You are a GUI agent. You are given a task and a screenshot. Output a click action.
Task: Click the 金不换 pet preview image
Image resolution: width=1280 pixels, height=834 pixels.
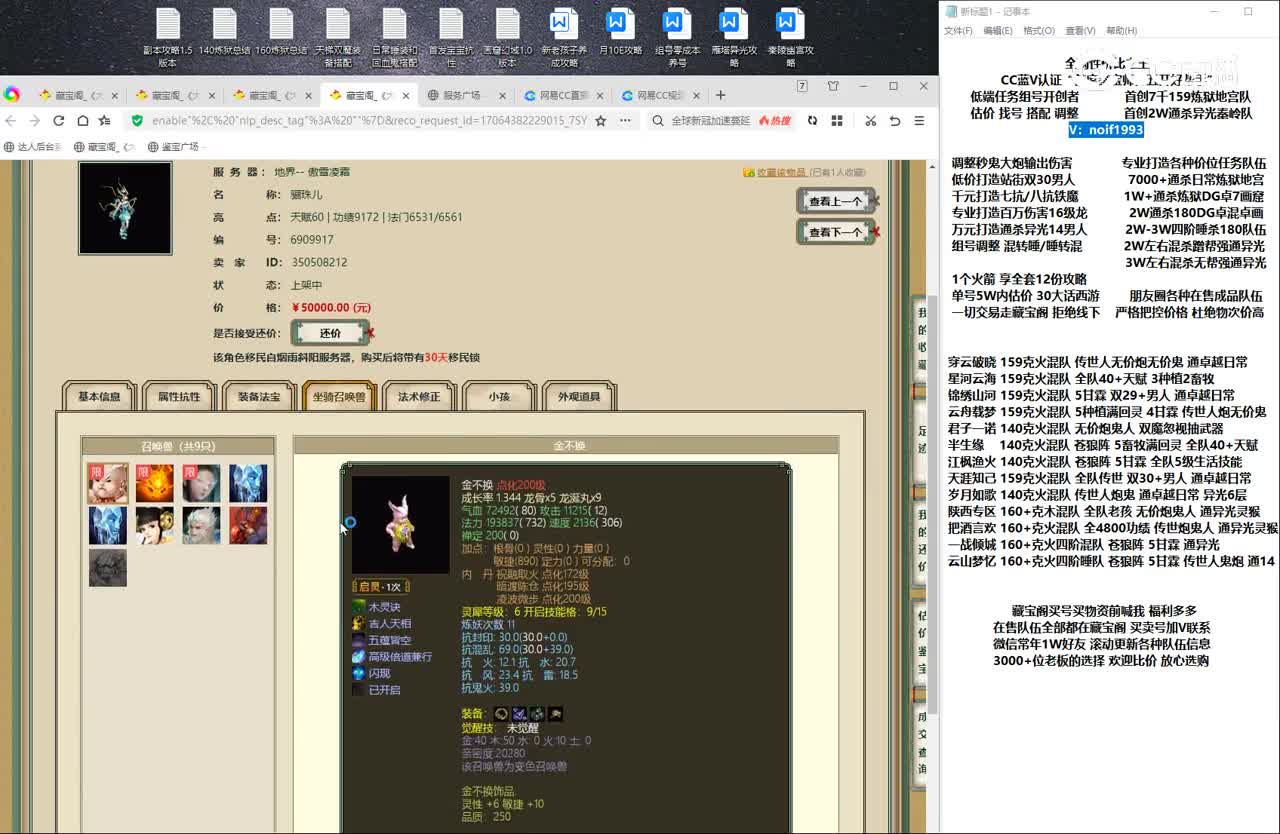tap(400, 524)
